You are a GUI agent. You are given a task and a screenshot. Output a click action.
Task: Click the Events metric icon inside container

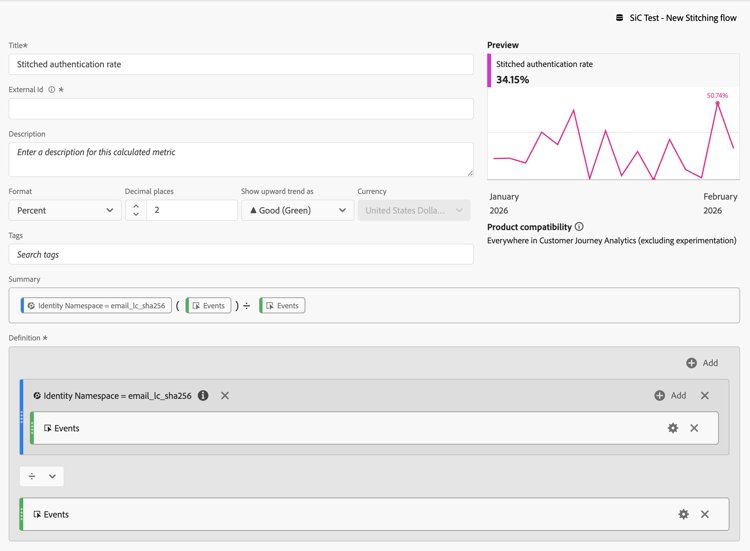pos(47,428)
